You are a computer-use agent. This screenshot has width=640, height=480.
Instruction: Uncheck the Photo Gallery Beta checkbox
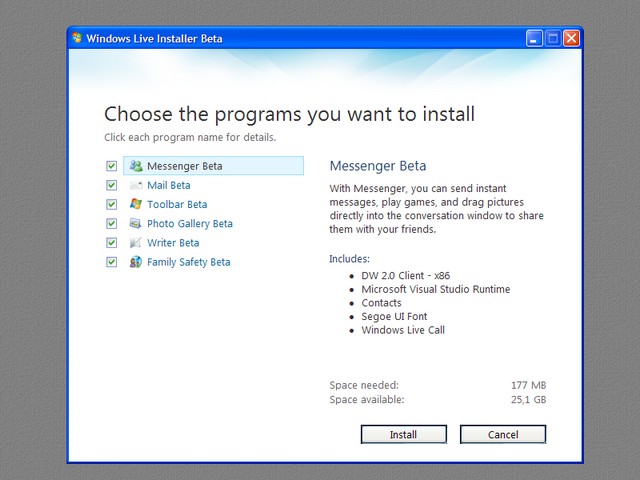coord(111,223)
